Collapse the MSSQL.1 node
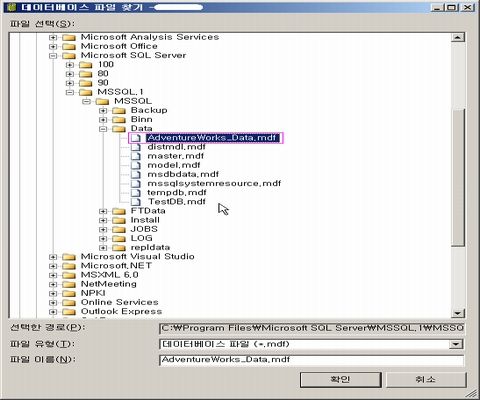This screenshot has height=400, width=480. [x=69, y=92]
